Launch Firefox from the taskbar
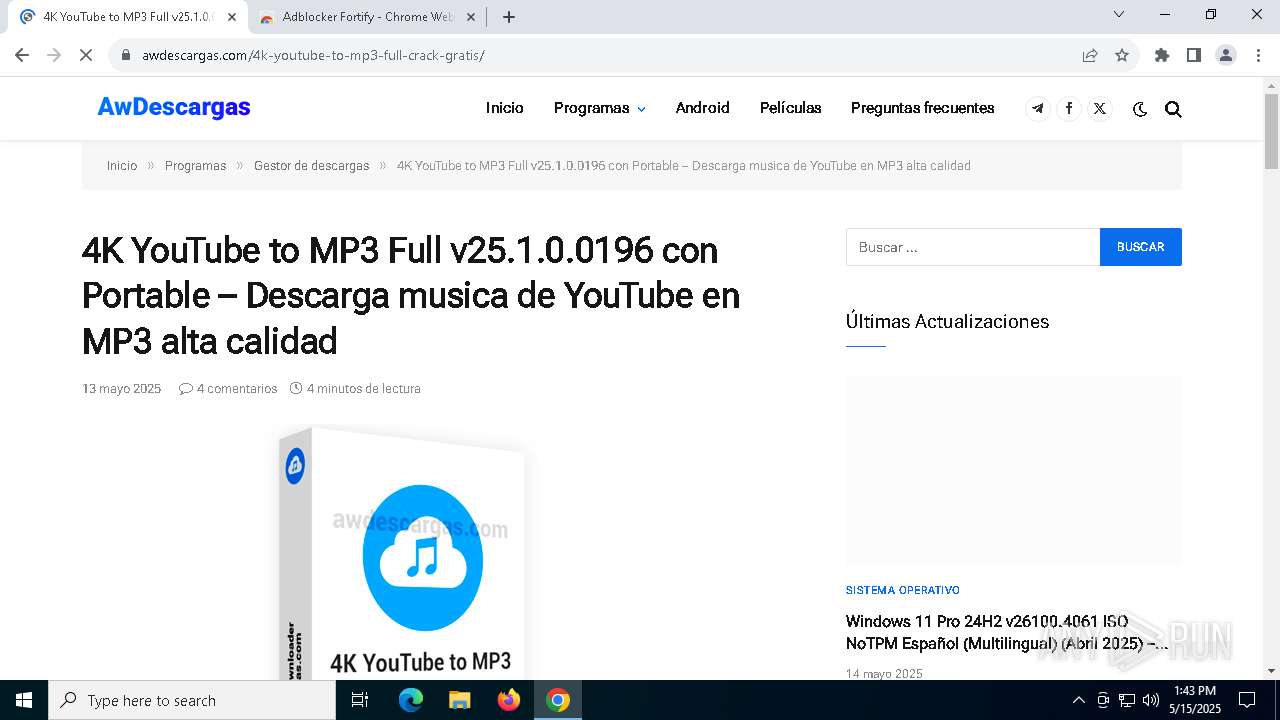 [x=509, y=700]
